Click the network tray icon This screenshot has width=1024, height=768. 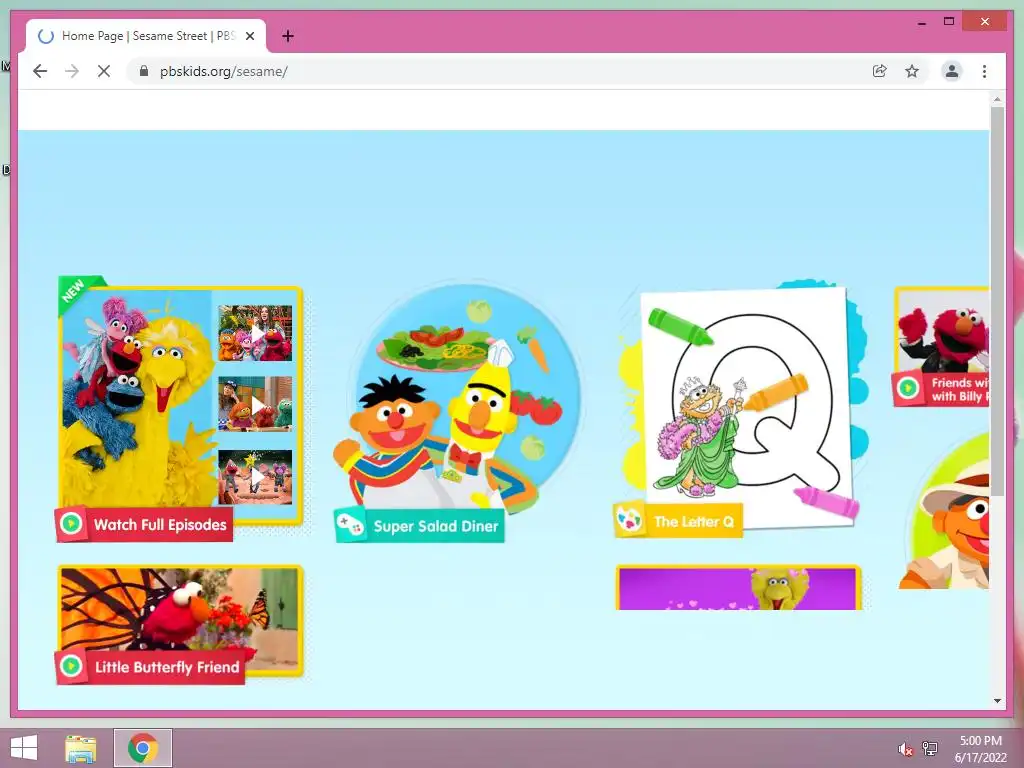tap(929, 748)
